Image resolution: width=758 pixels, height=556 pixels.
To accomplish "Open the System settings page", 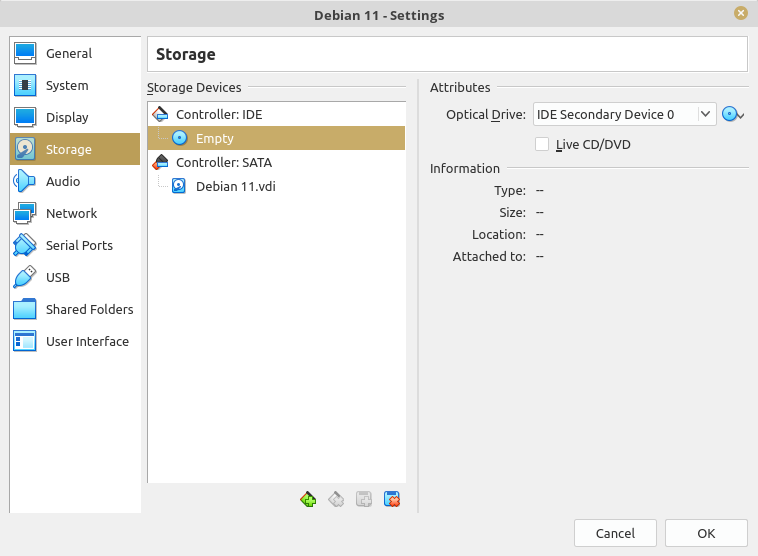I will tap(75, 85).
